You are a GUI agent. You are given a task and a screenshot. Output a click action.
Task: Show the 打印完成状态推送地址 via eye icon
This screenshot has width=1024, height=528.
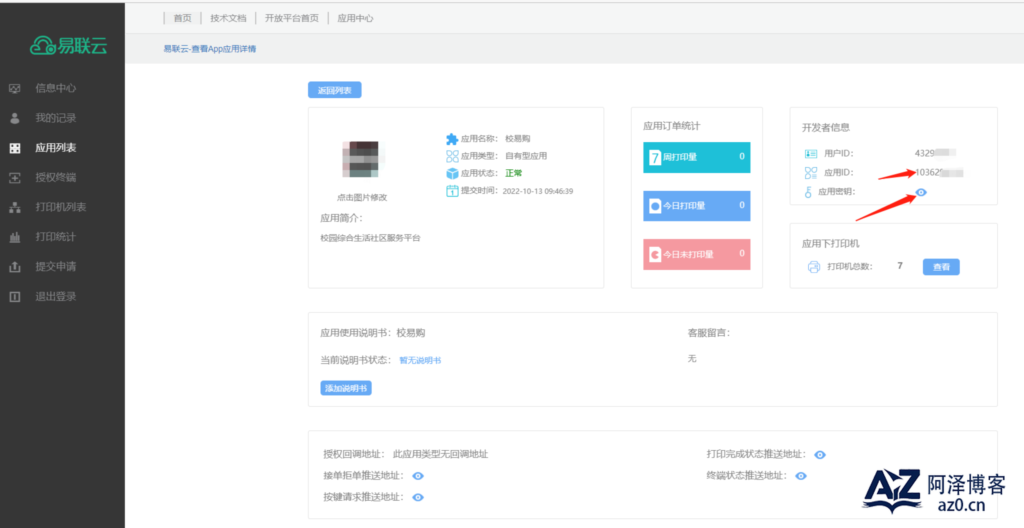coord(820,455)
